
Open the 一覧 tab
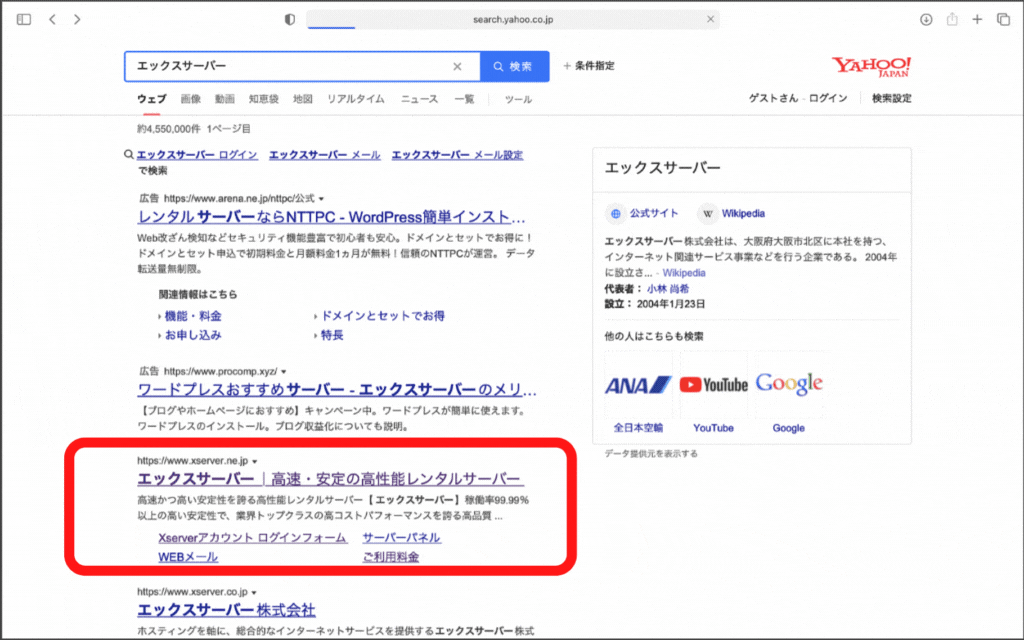tap(464, 99)
